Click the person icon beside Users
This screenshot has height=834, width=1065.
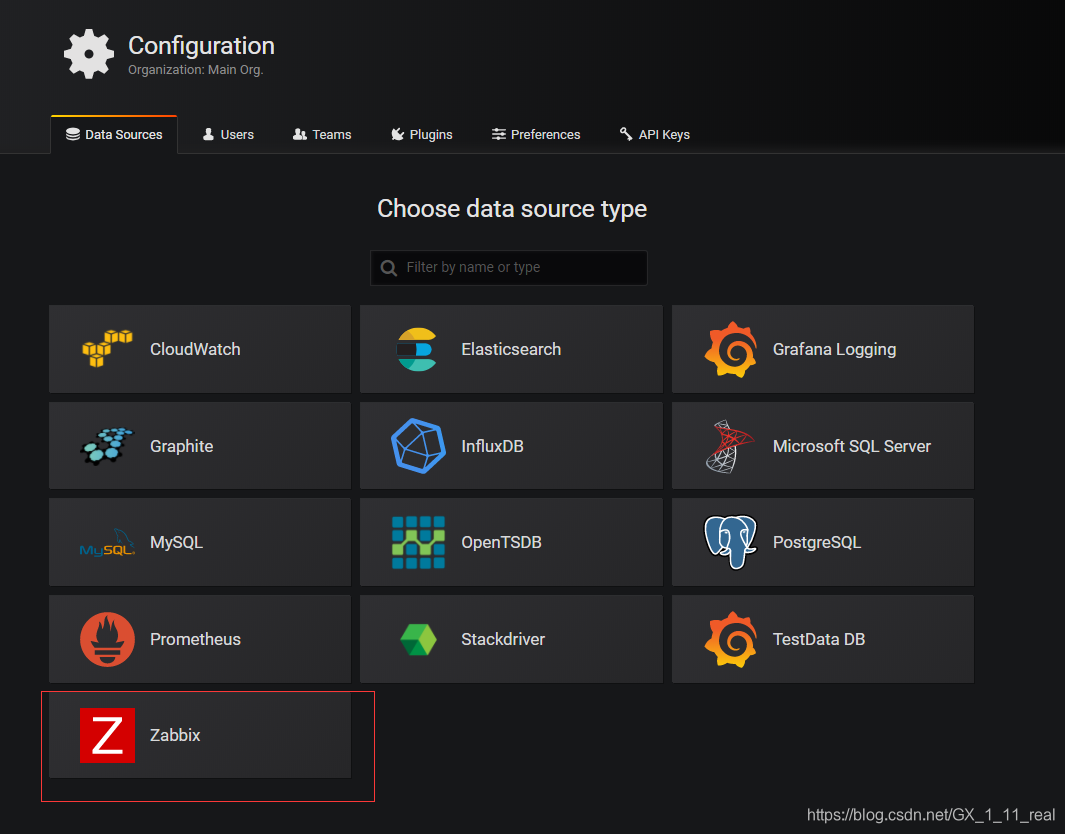tap(209, 134)
